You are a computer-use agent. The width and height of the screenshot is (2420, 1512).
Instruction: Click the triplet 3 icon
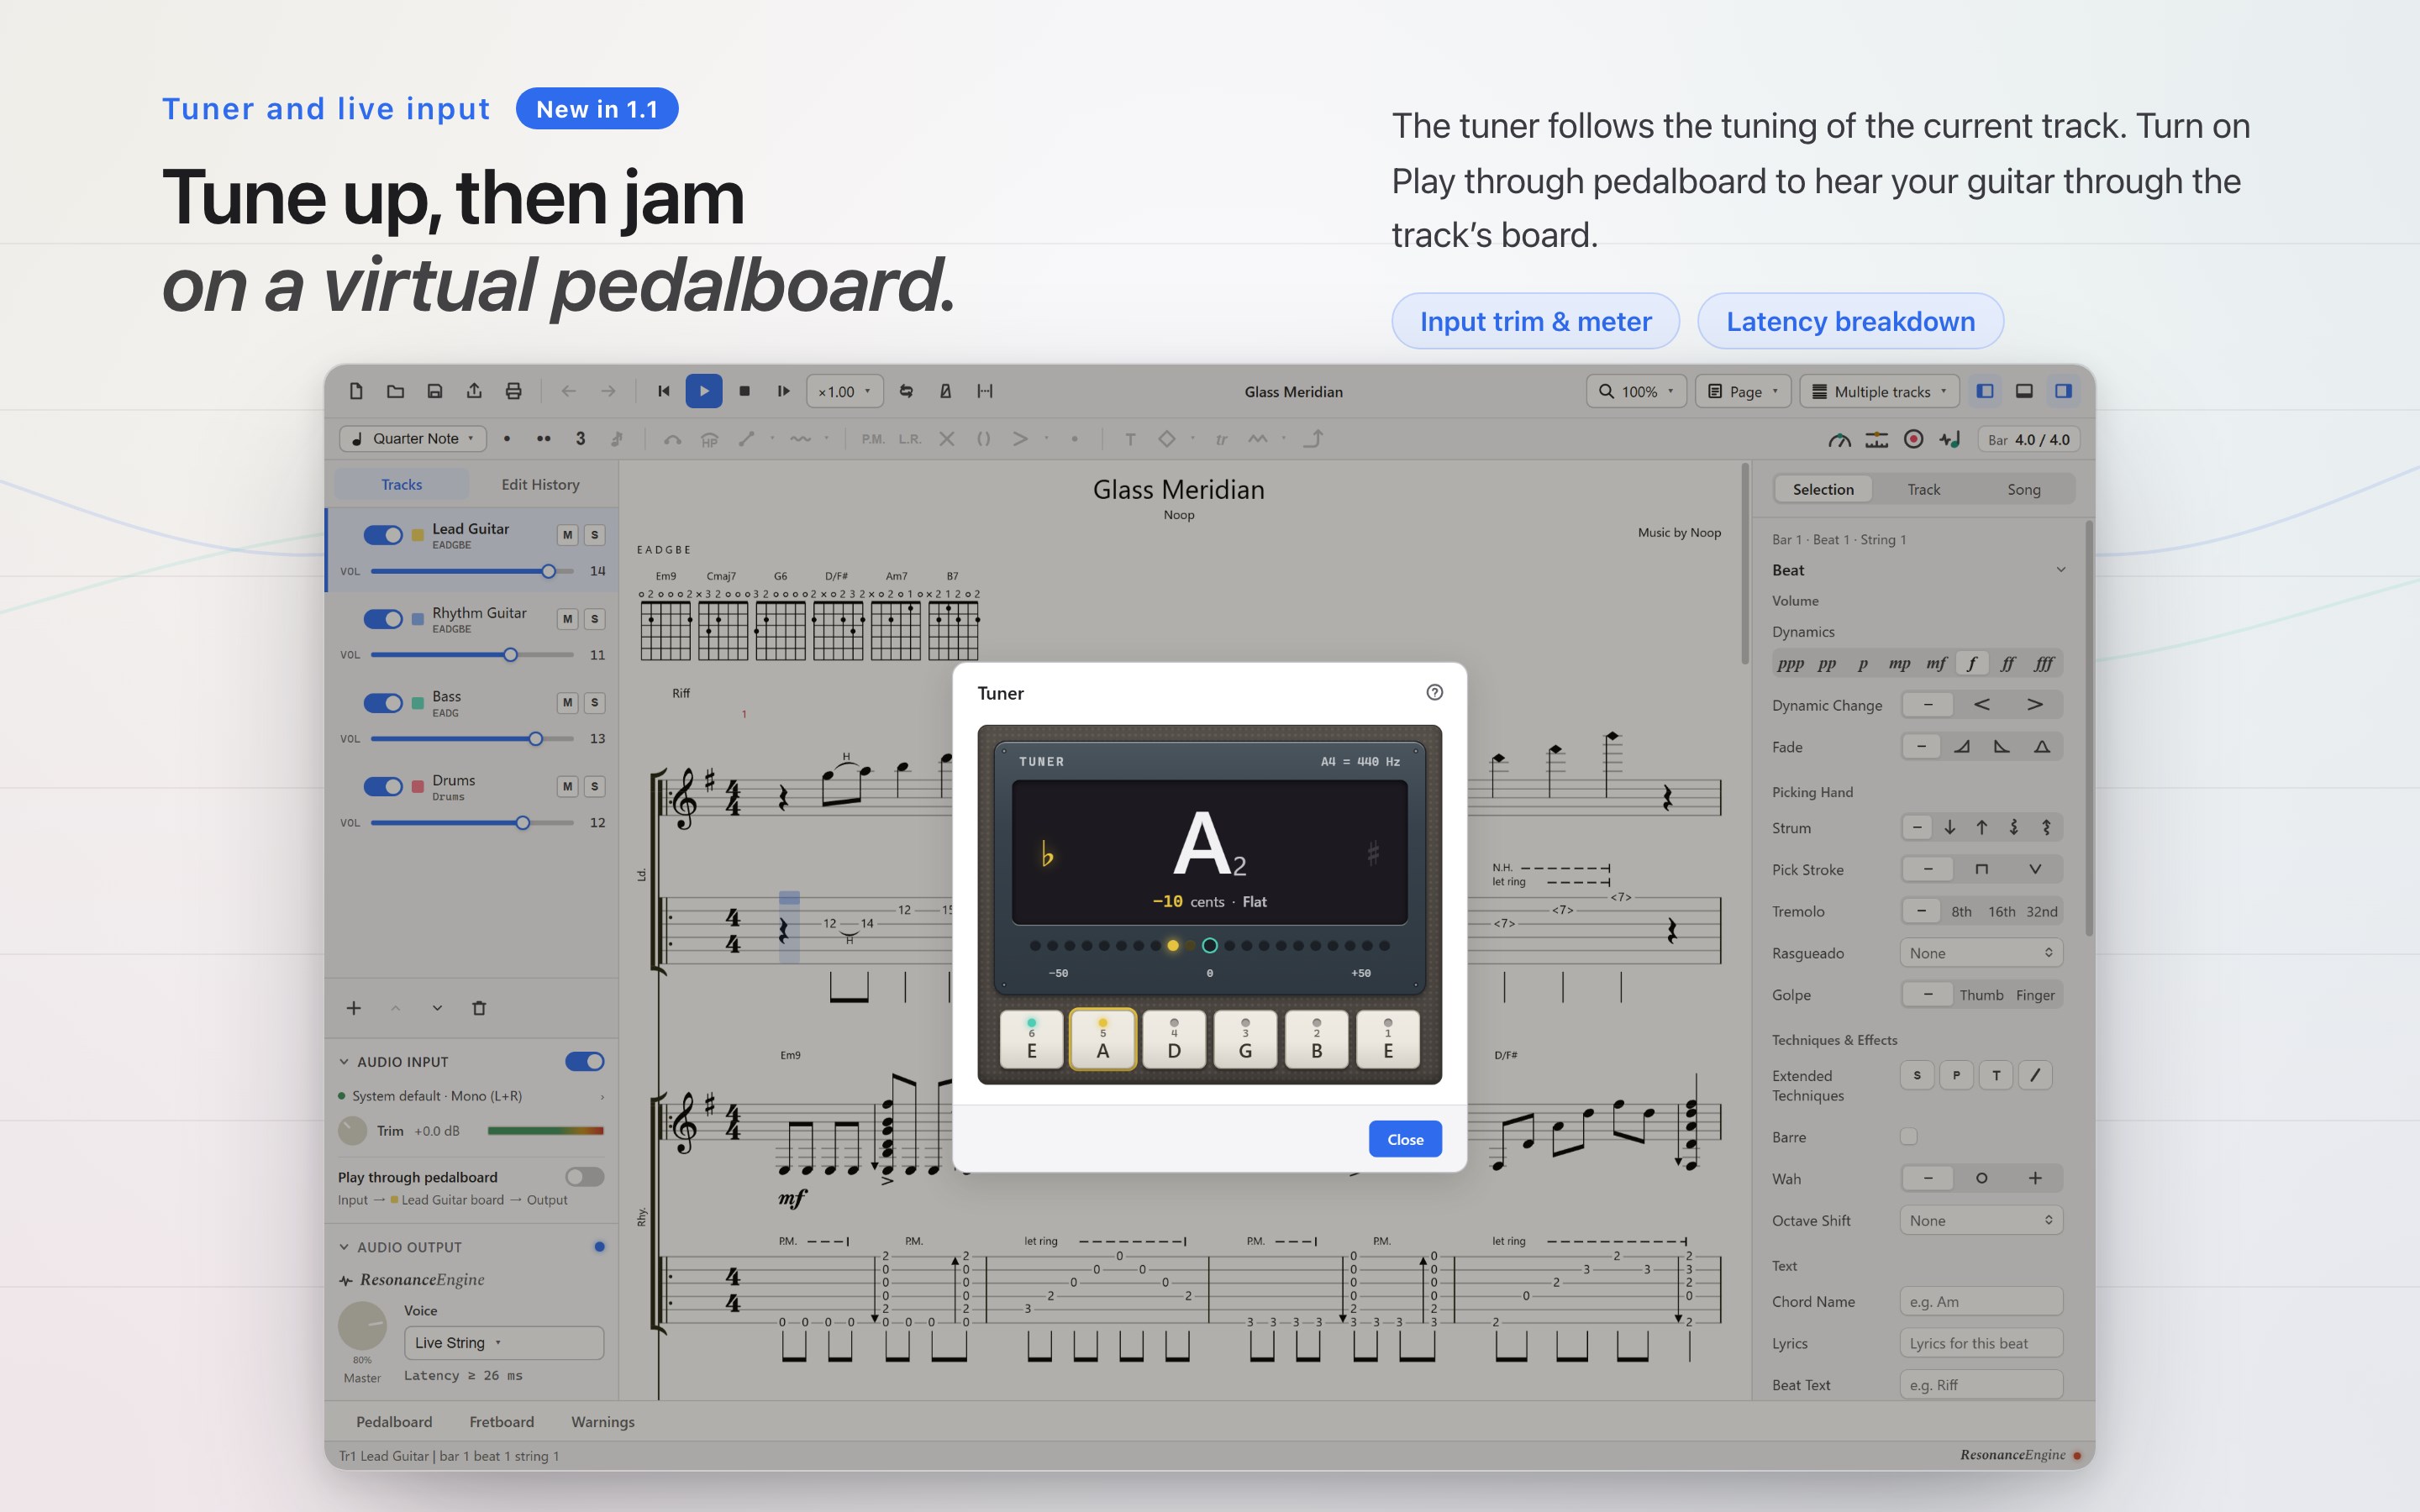tap(580, 438)
